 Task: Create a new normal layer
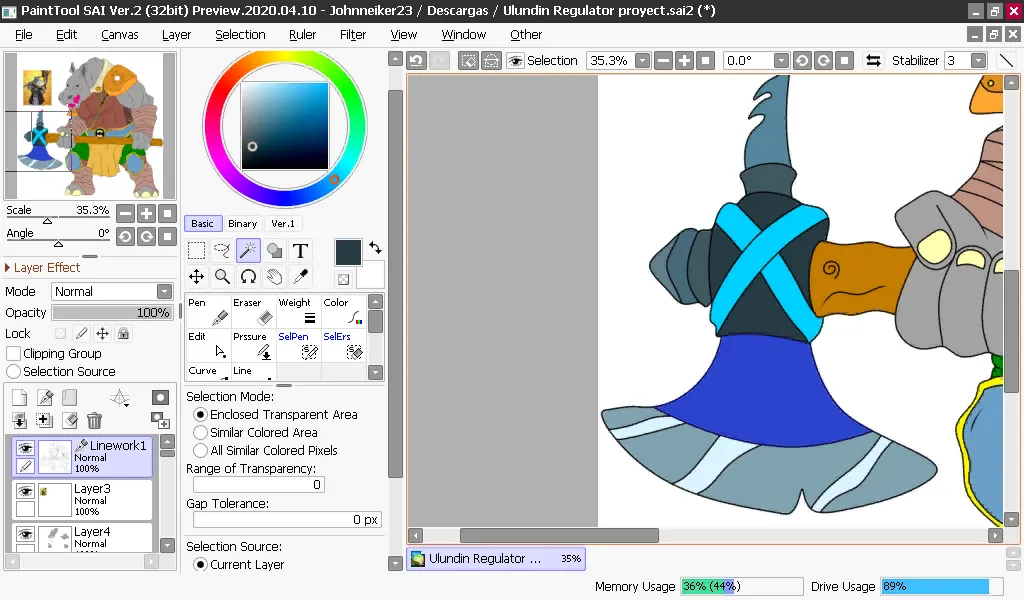click(x=20, y=398)
